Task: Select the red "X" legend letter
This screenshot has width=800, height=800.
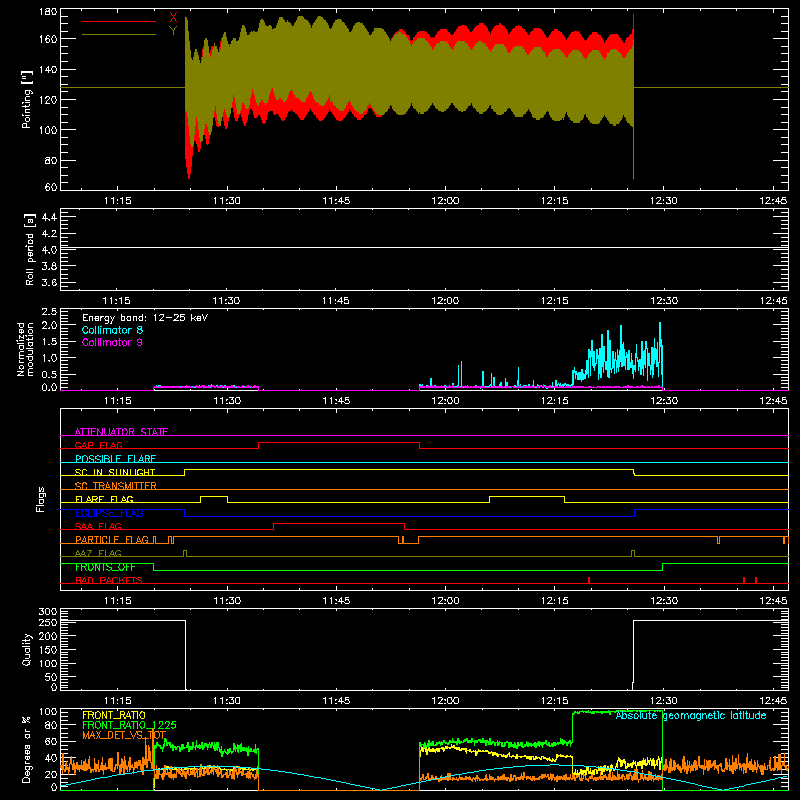Action: 173,17
